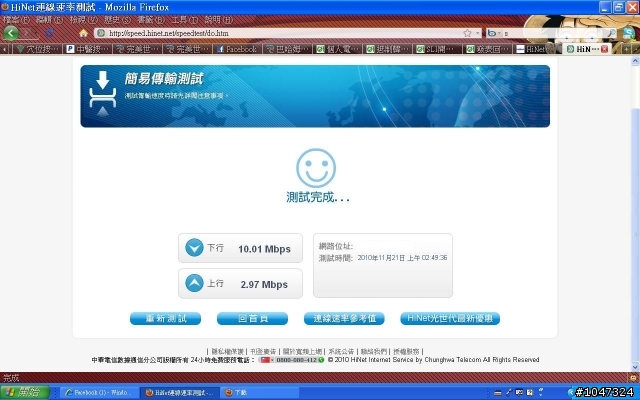This screenshot has width=640, height=400.
Task: Open the Windows 開始 Start button
Action: pos(25,393)
